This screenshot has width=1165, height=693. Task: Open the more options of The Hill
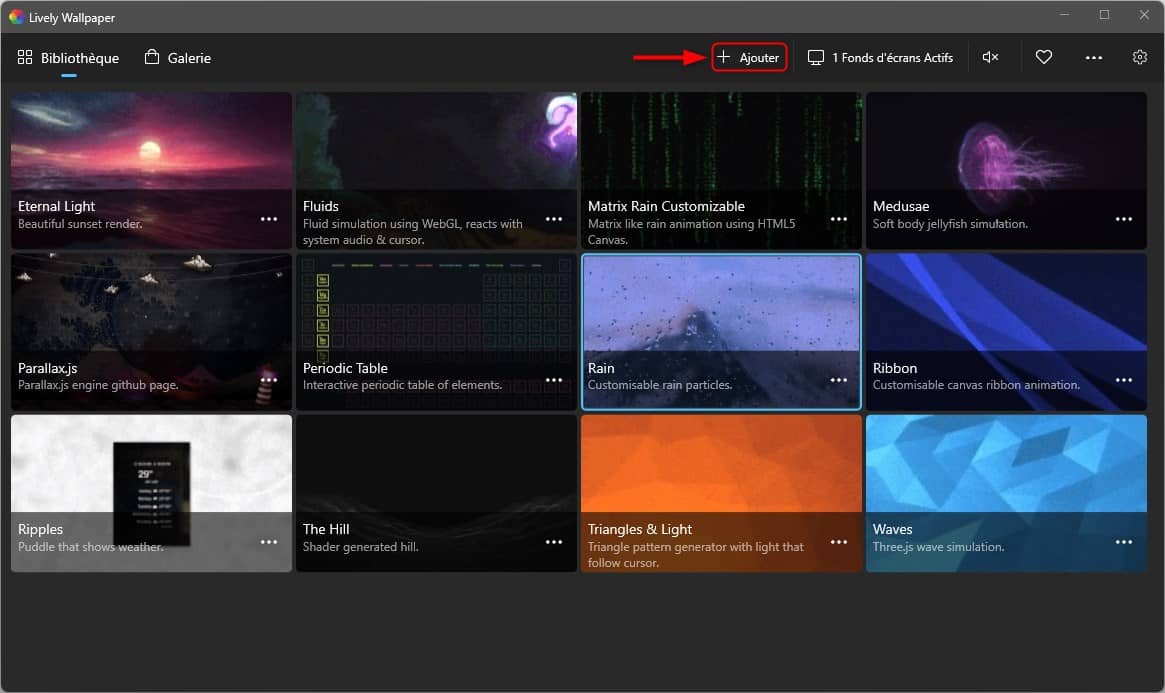coord(554,542)
